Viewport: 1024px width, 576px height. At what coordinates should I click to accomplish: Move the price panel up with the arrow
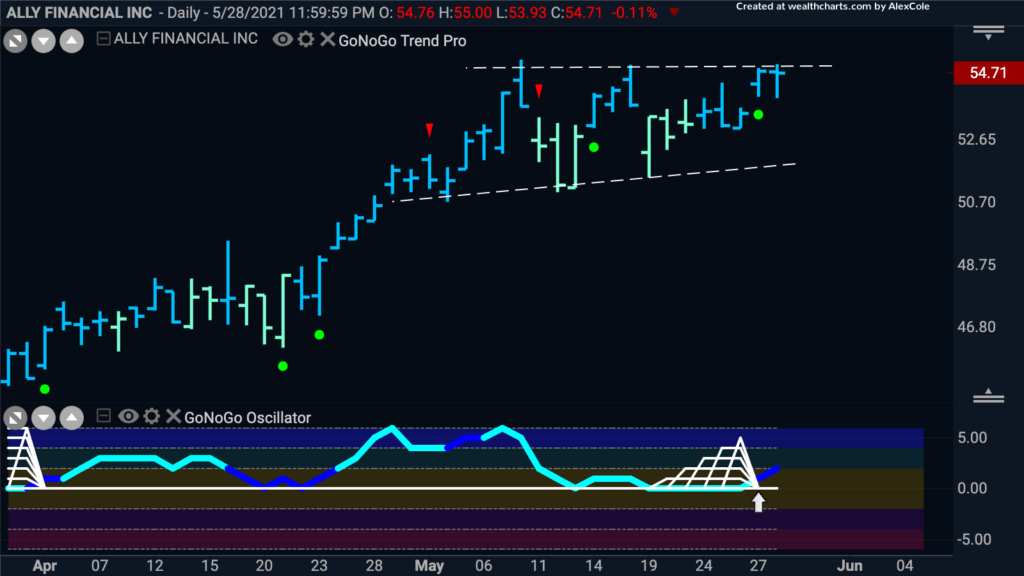(71, 42)
